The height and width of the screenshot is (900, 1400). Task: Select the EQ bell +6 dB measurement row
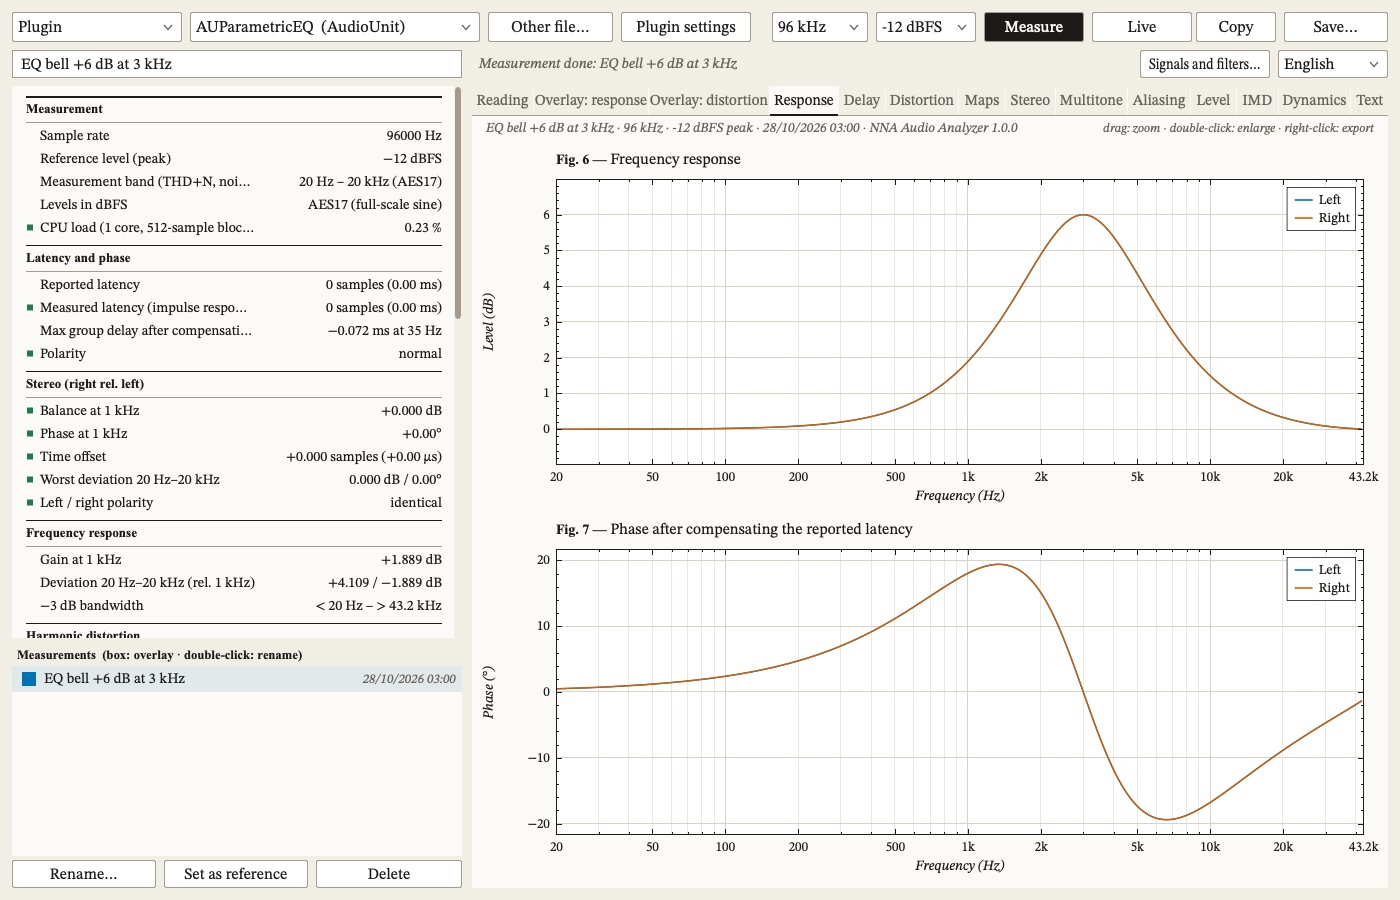237,679
